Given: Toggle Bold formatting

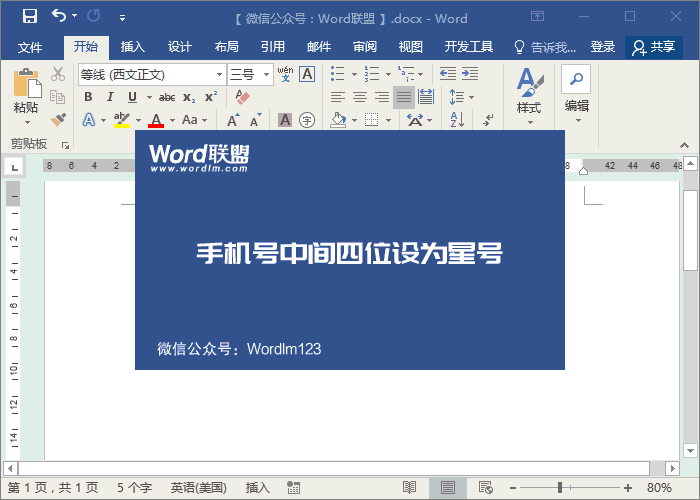Looking at the screenshot, I should (x=88, y=97).
